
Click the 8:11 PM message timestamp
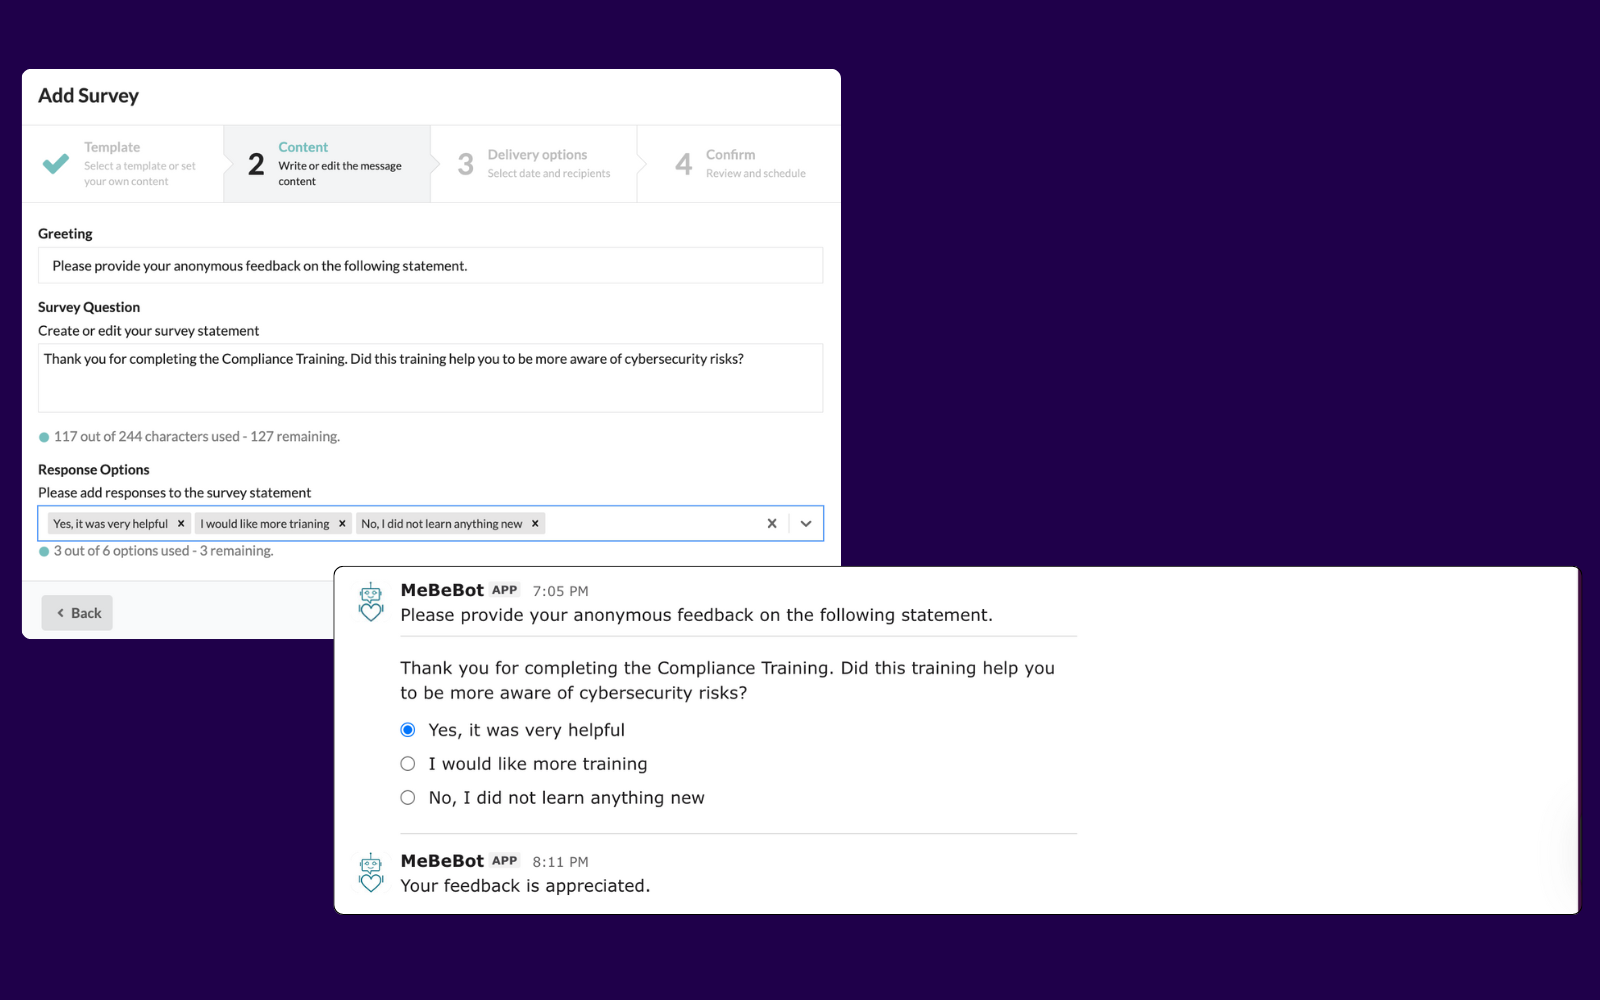point(560,862)
